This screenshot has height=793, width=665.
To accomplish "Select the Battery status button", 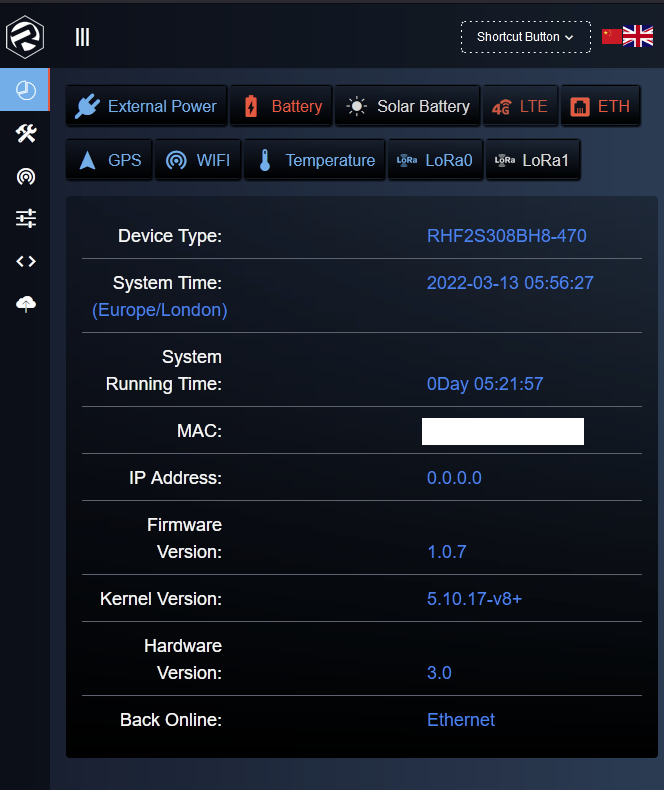I will pos(281,106).
